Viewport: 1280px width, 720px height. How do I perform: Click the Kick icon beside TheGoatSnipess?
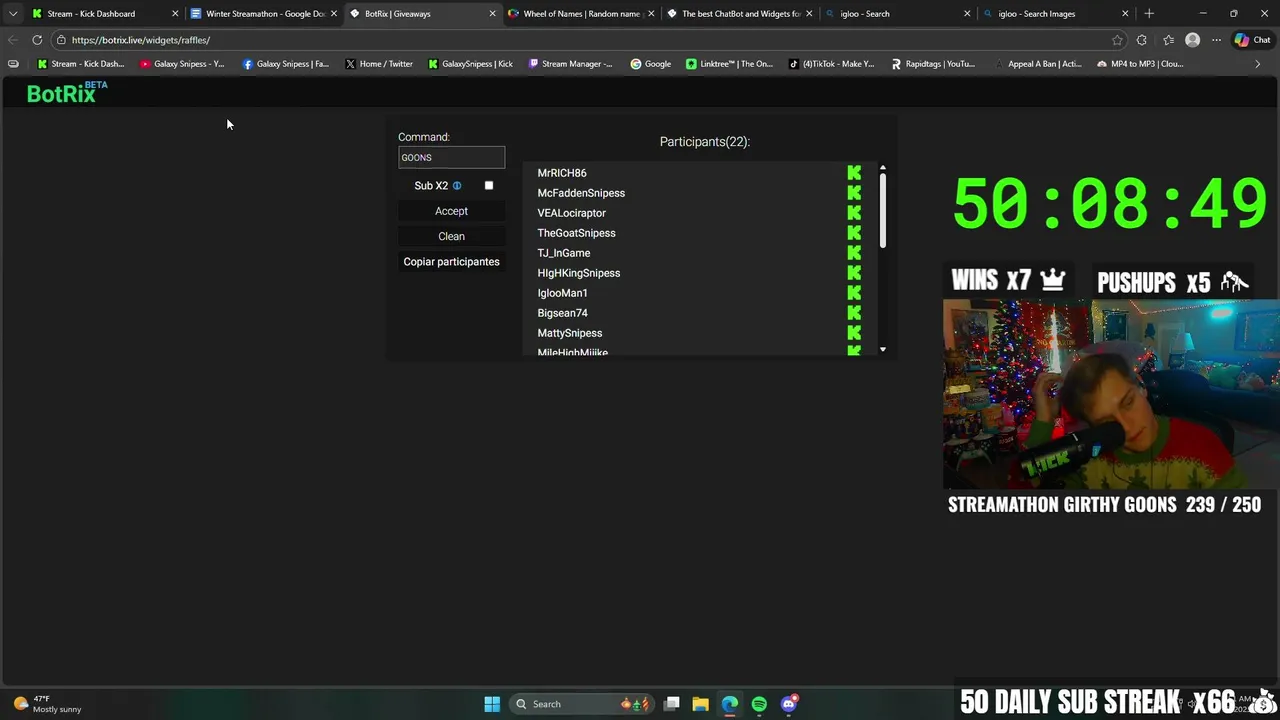[854, 233]
